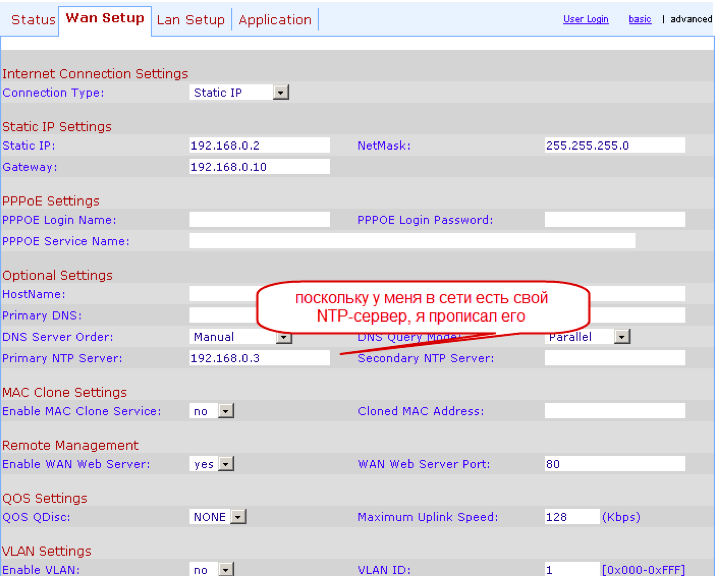Focus the Gateway input field

259,167
